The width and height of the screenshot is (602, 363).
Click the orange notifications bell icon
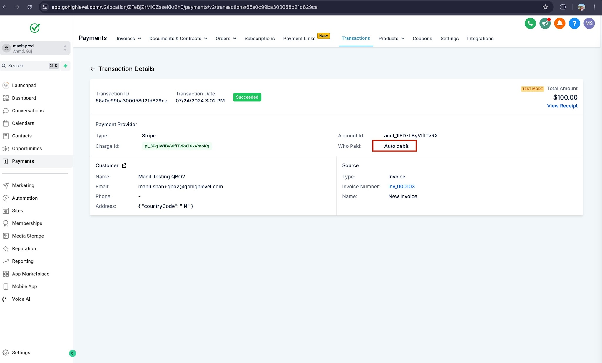(x=559, y=23)
